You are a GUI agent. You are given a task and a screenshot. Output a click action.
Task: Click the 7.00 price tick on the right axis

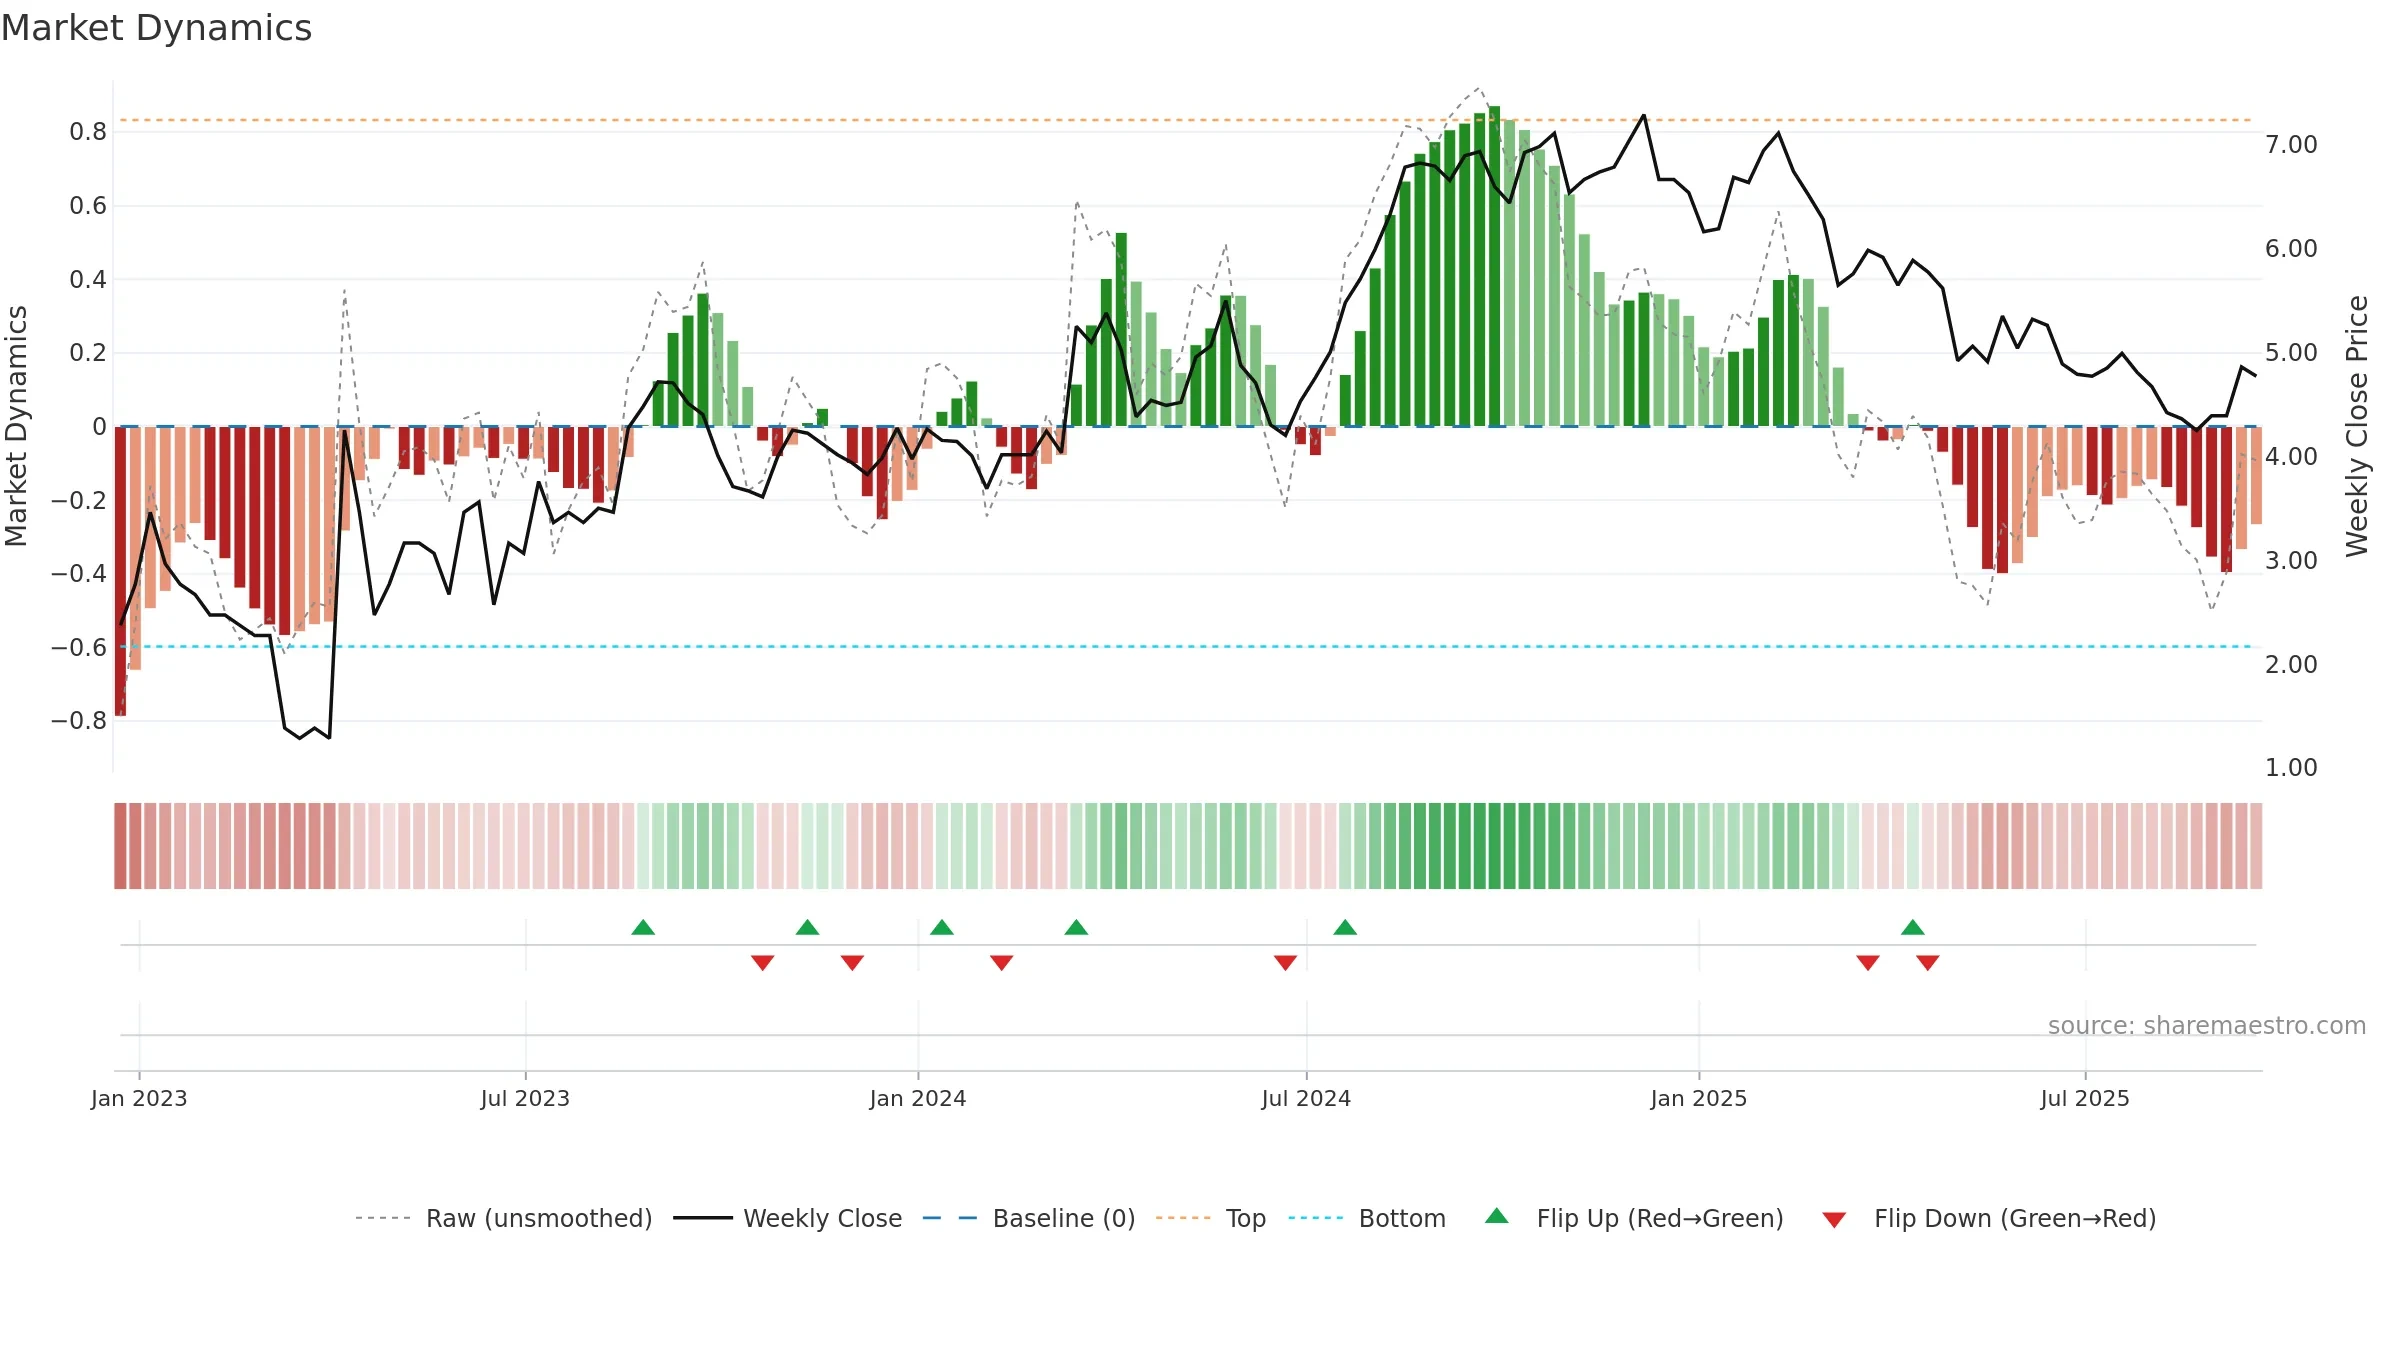pos(2291,145)
